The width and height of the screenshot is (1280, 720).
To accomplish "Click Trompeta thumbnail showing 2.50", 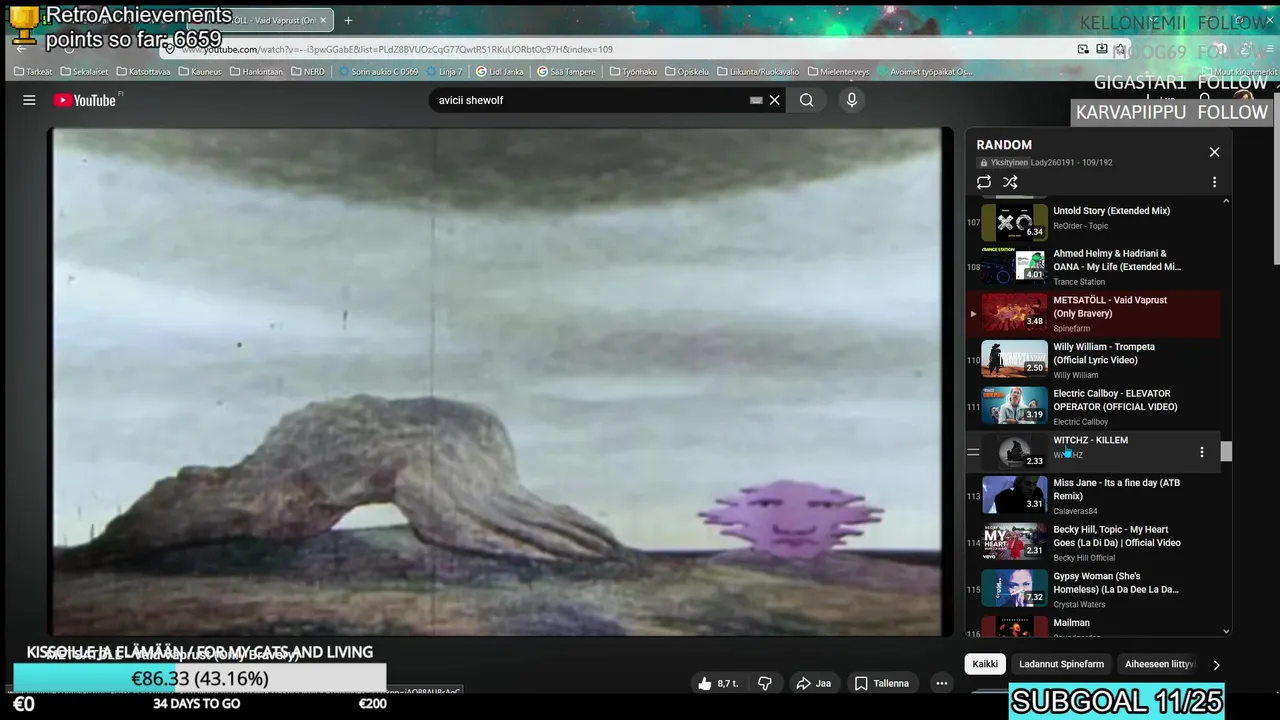I will 1014,359.
